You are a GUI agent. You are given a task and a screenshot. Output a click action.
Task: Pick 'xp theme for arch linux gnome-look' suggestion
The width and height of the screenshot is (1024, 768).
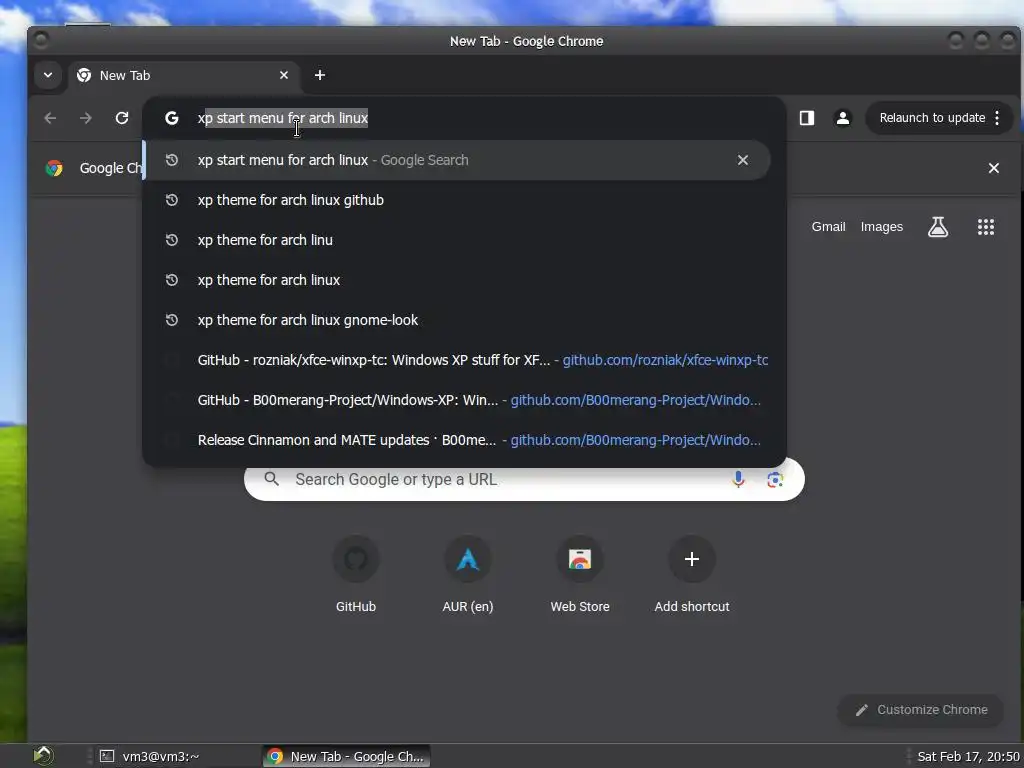point(456,320)
